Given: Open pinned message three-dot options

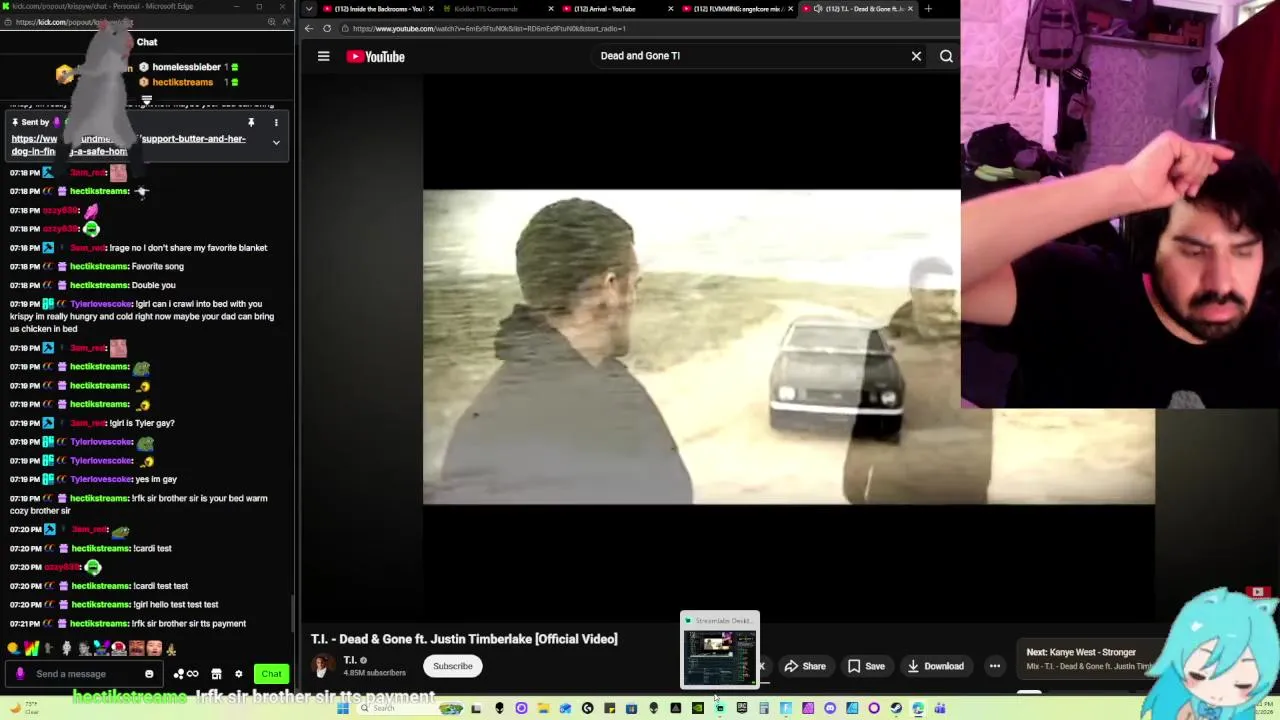Looking at the screenshot, I should coord(276,123).
